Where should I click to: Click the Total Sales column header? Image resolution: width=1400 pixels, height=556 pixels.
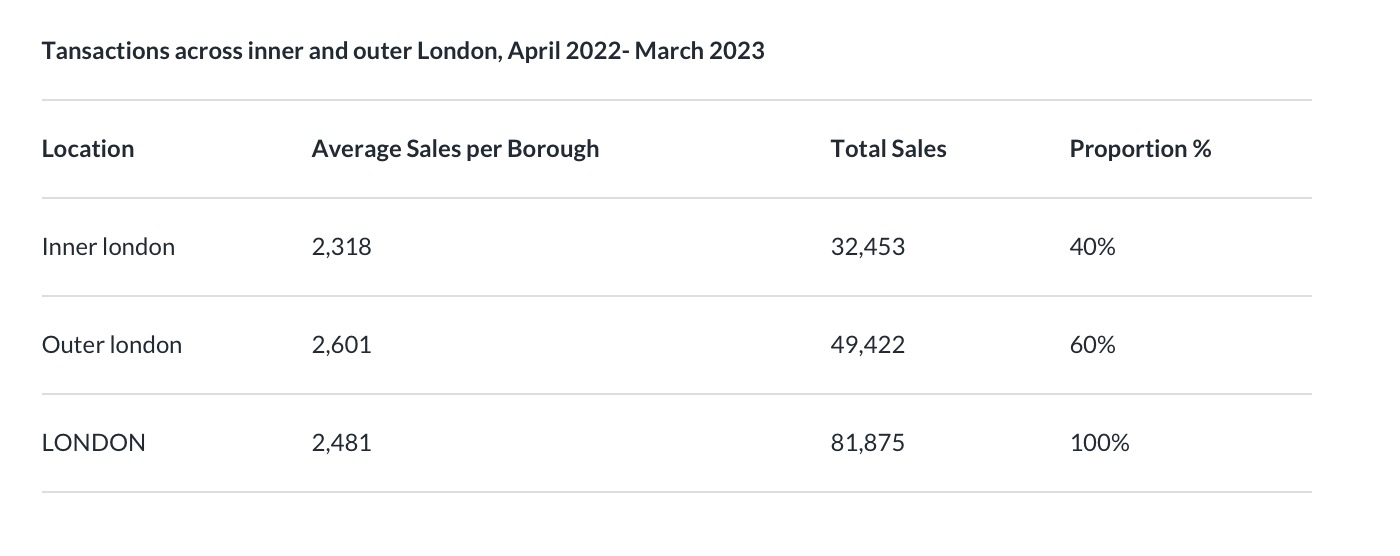point(888,149)
